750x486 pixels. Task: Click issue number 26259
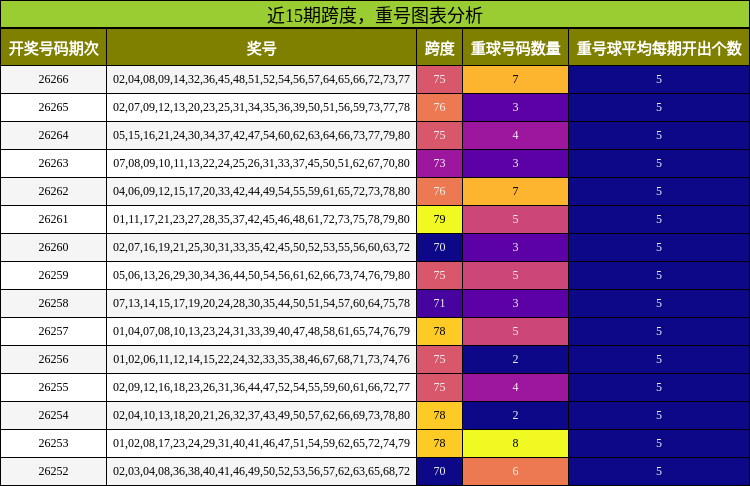[x=54, y=275]
